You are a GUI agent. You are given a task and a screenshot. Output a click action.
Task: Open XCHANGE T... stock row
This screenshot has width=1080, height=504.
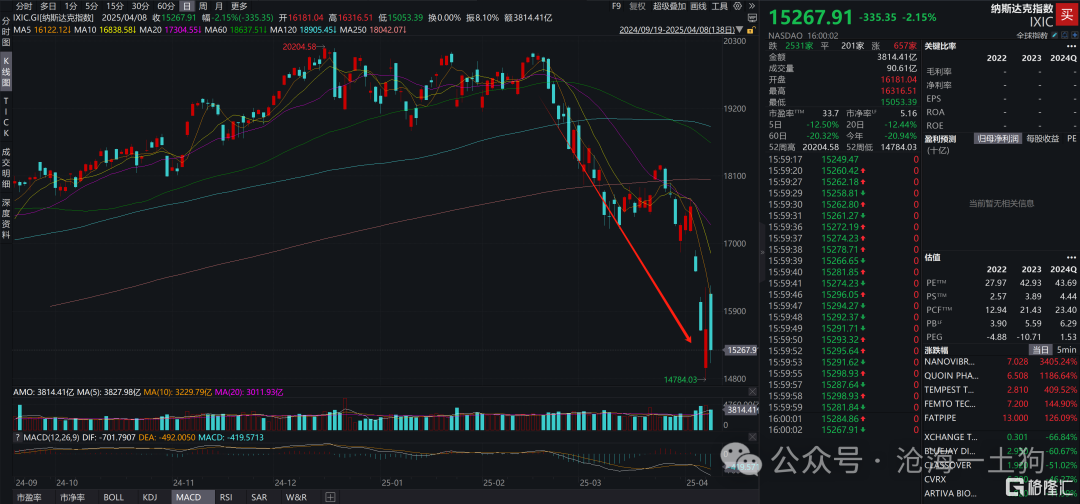pos(1001,437)
